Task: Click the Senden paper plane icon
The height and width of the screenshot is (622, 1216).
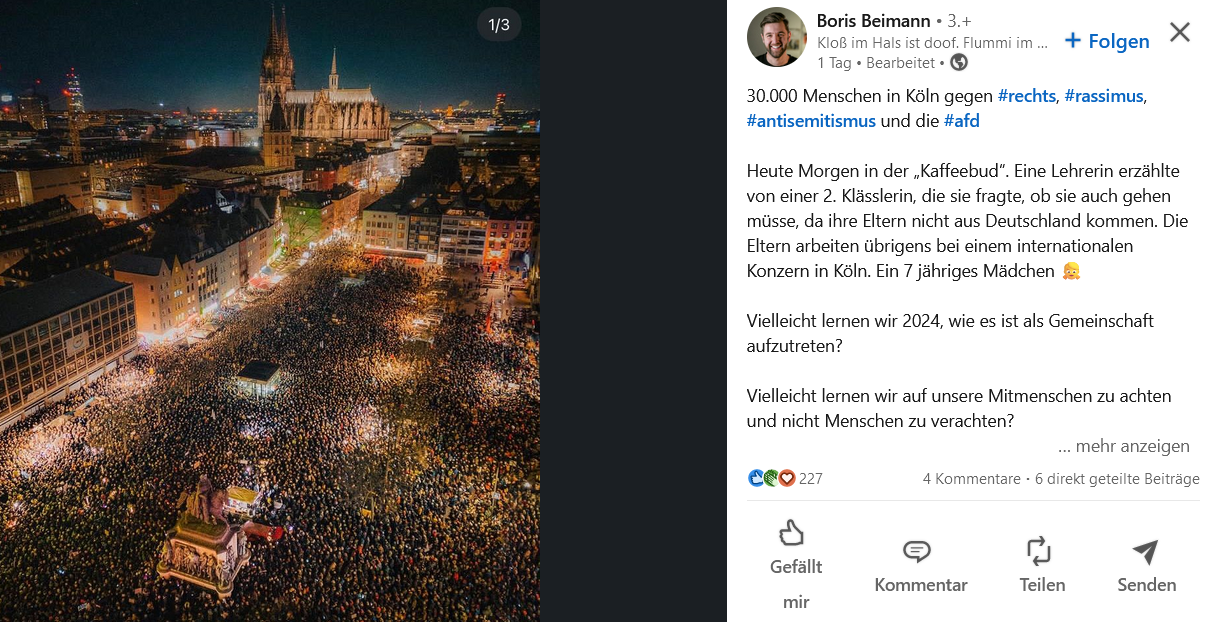Action: tap(1145, 551)
